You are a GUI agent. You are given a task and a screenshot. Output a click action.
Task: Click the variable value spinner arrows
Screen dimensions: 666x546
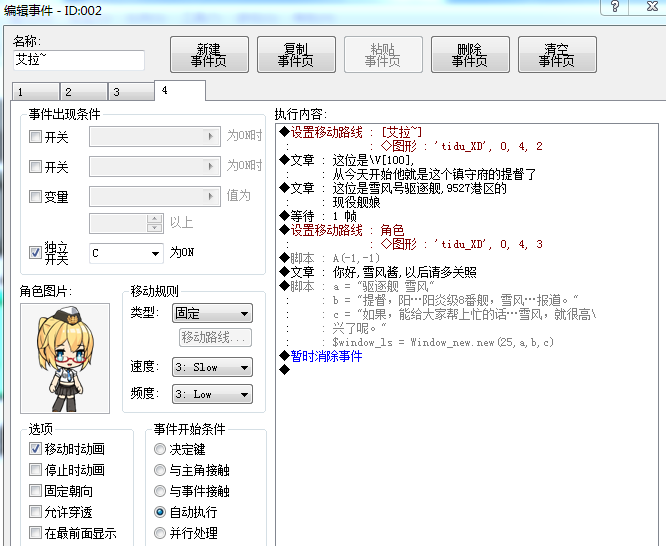coord(155,223)
